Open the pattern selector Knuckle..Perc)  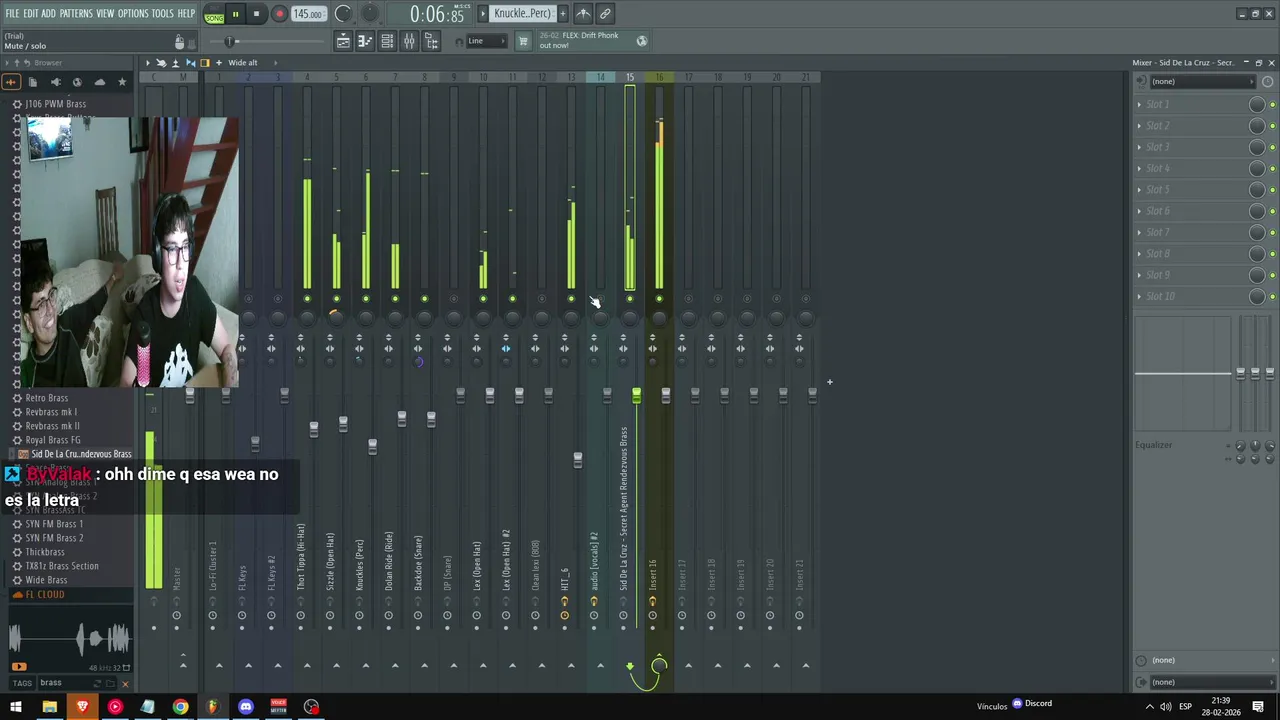pos(523,14)
